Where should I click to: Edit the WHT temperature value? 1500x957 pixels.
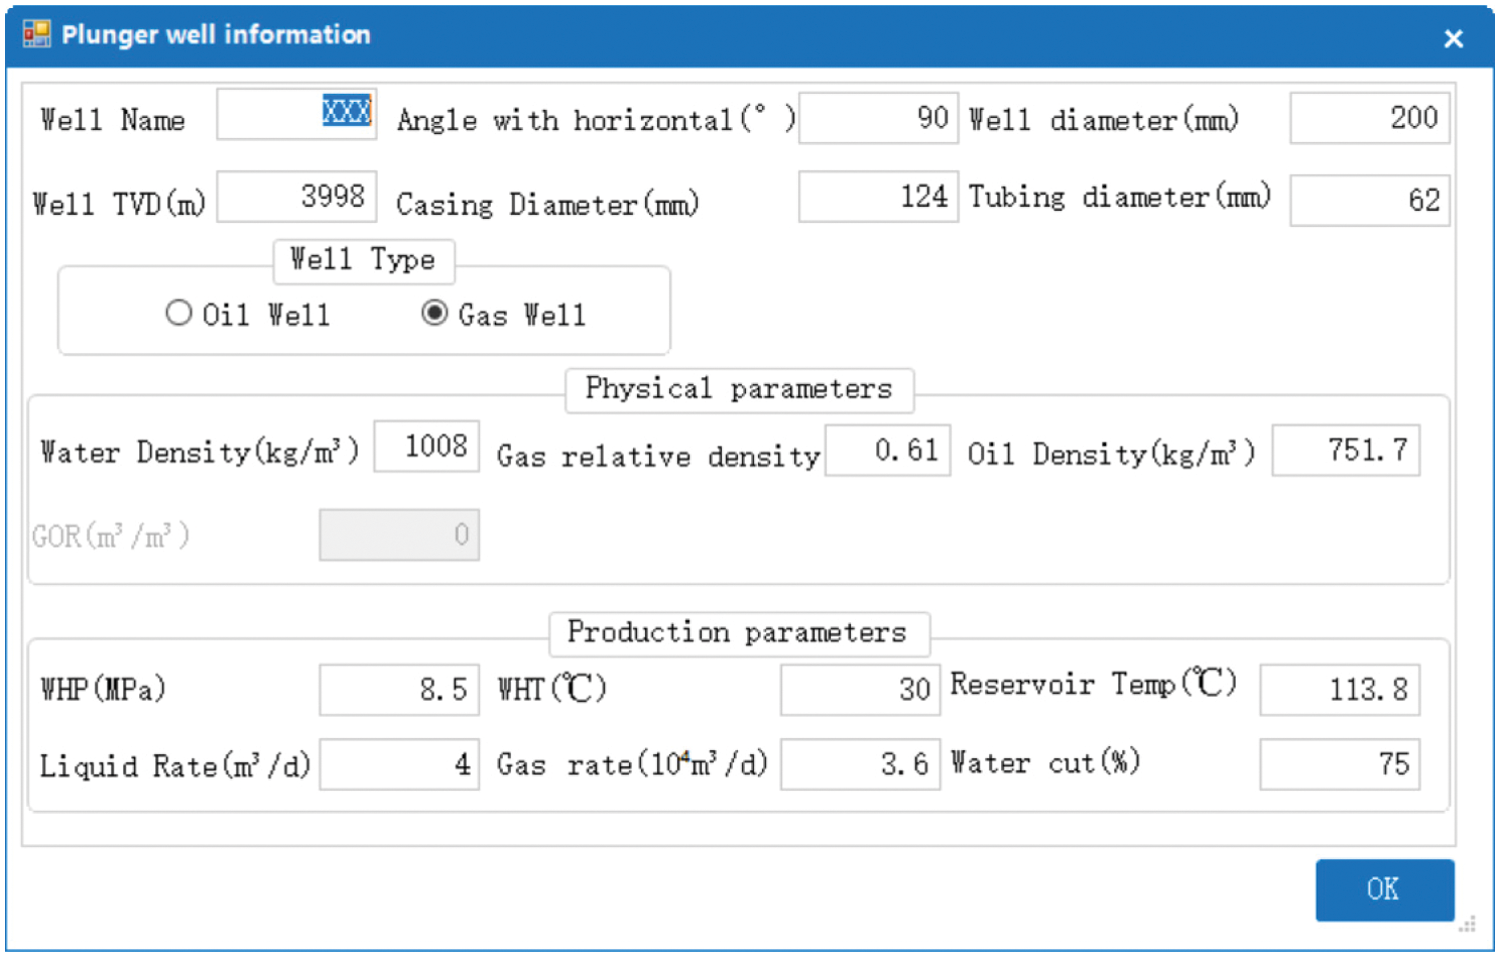[x=860, y=690]
